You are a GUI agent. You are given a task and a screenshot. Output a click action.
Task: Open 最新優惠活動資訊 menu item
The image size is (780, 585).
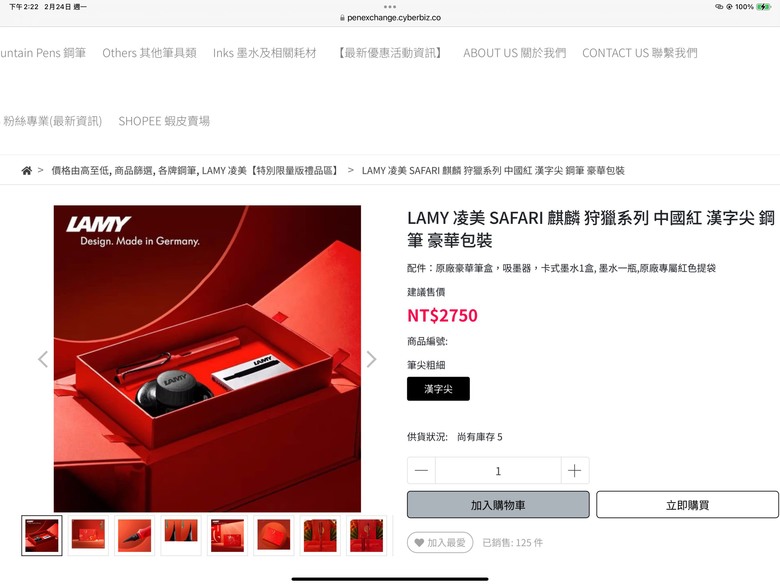pos(390,53)
